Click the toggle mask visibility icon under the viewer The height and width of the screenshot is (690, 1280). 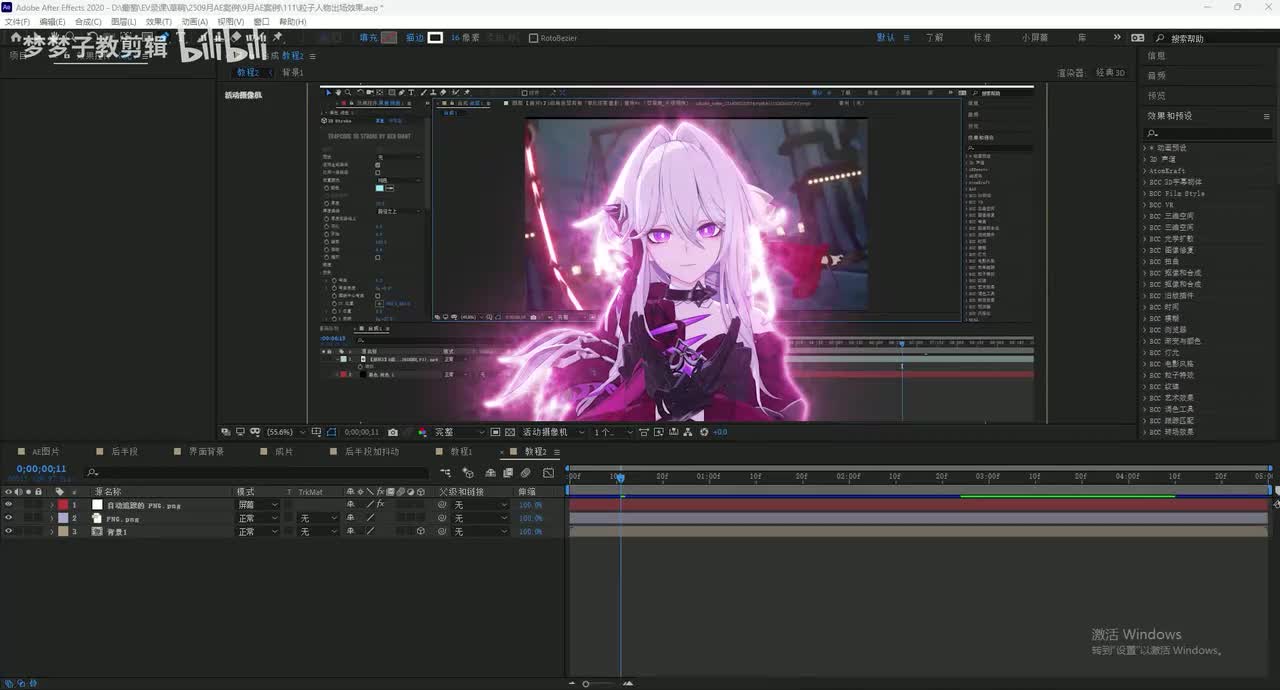331,432
